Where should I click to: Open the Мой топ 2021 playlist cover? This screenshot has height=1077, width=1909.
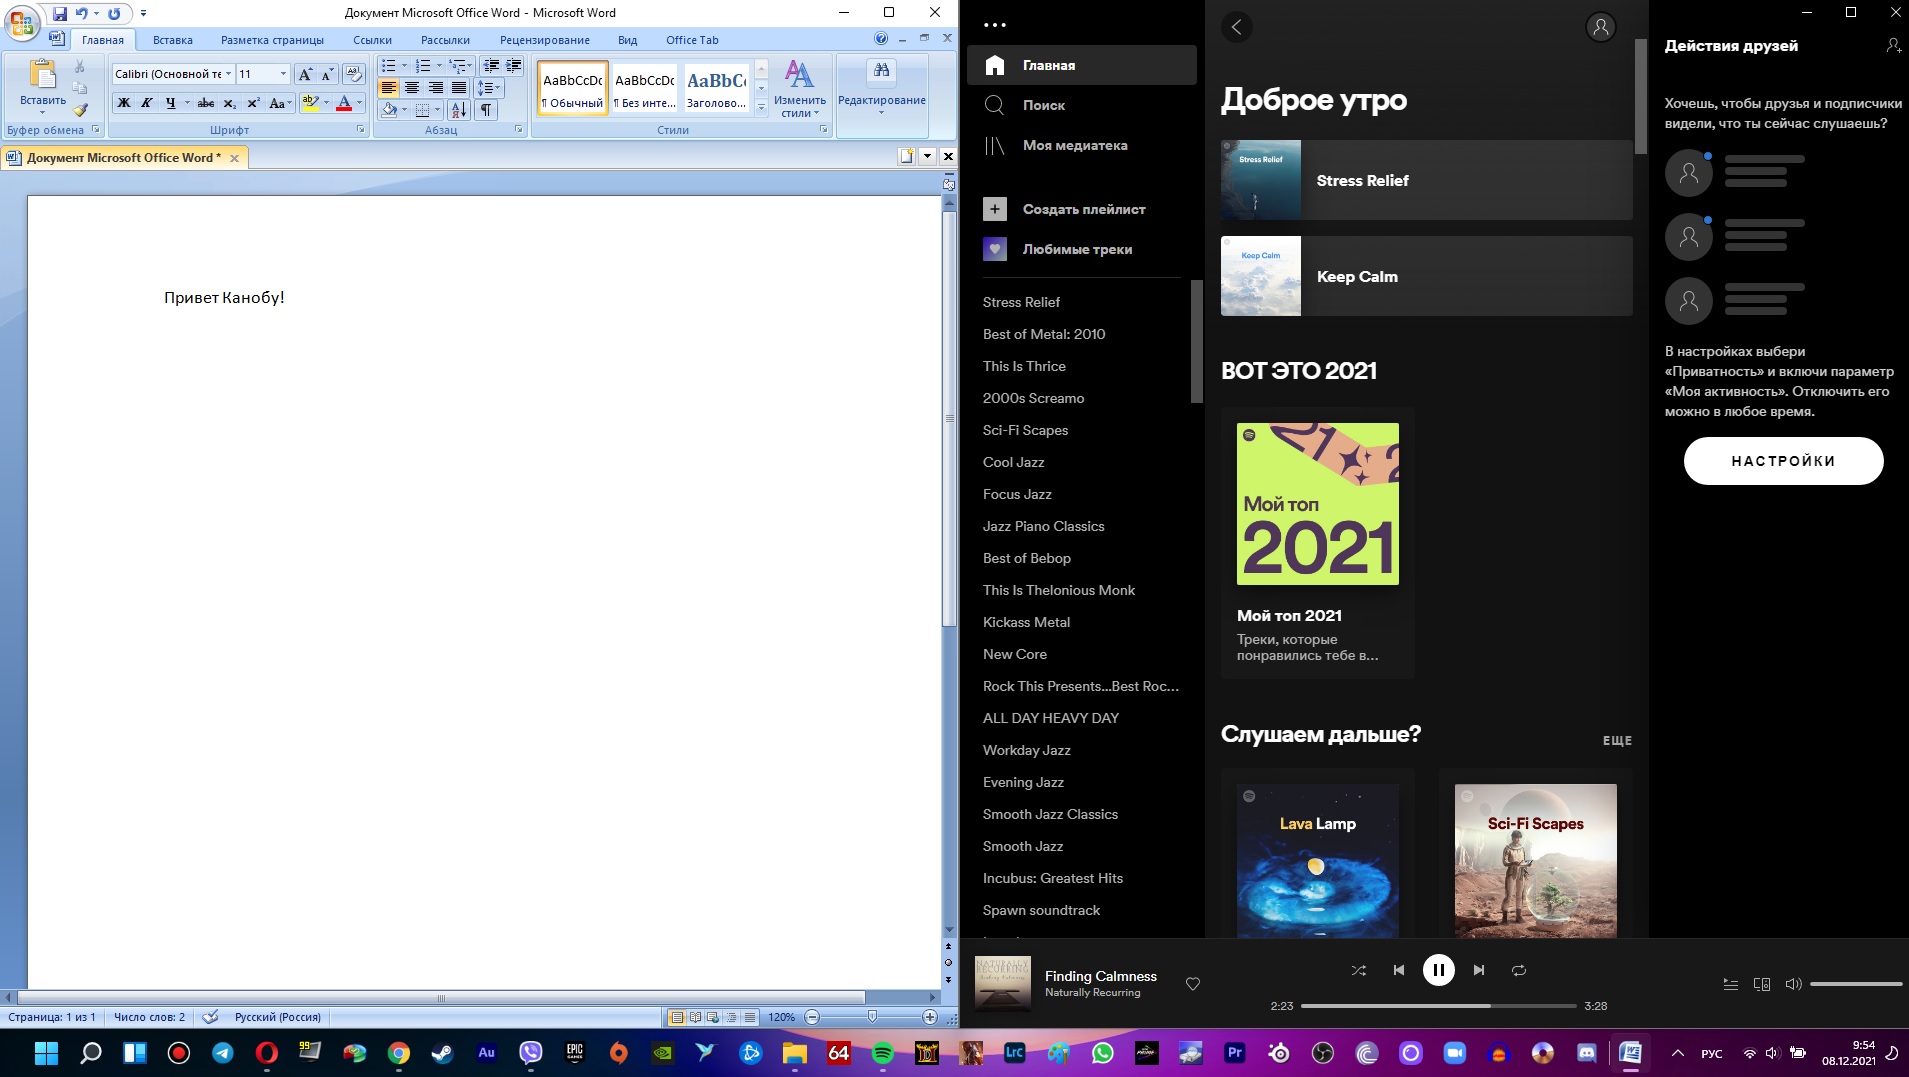point(1317,504)
